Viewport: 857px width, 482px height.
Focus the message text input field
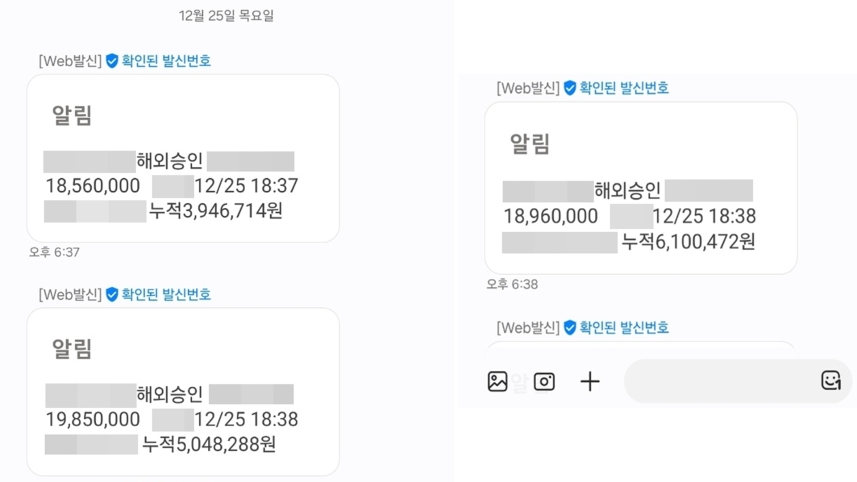point(720,381)
